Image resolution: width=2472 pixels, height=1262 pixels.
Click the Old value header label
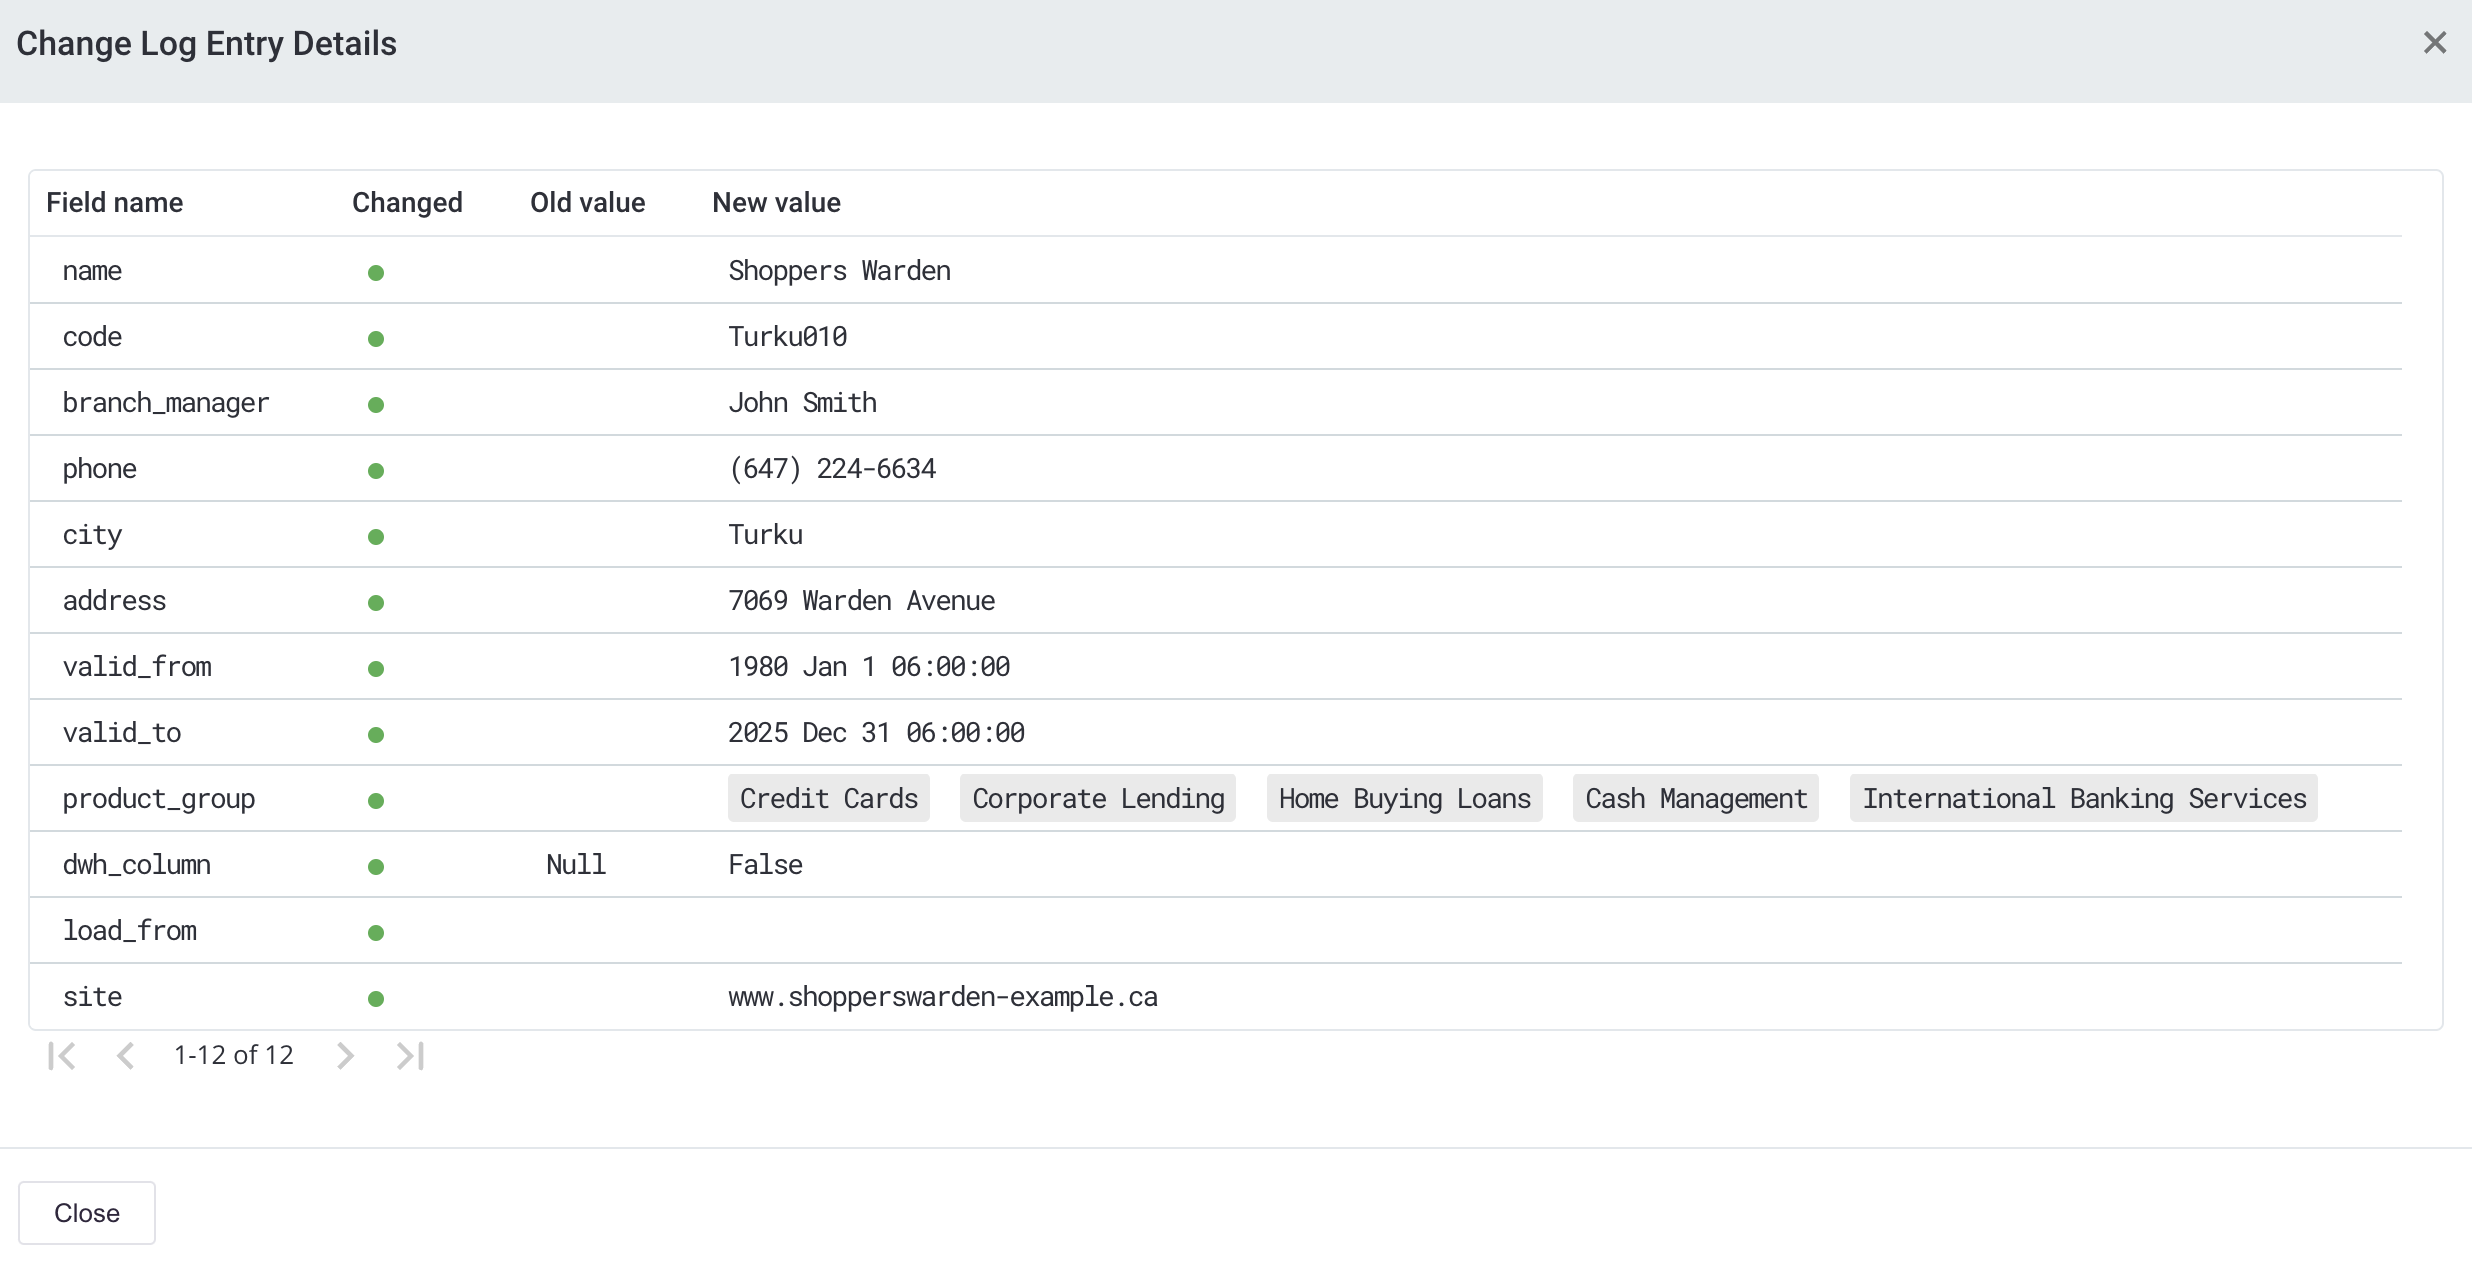pyautogui.click(x=587, y=202)
